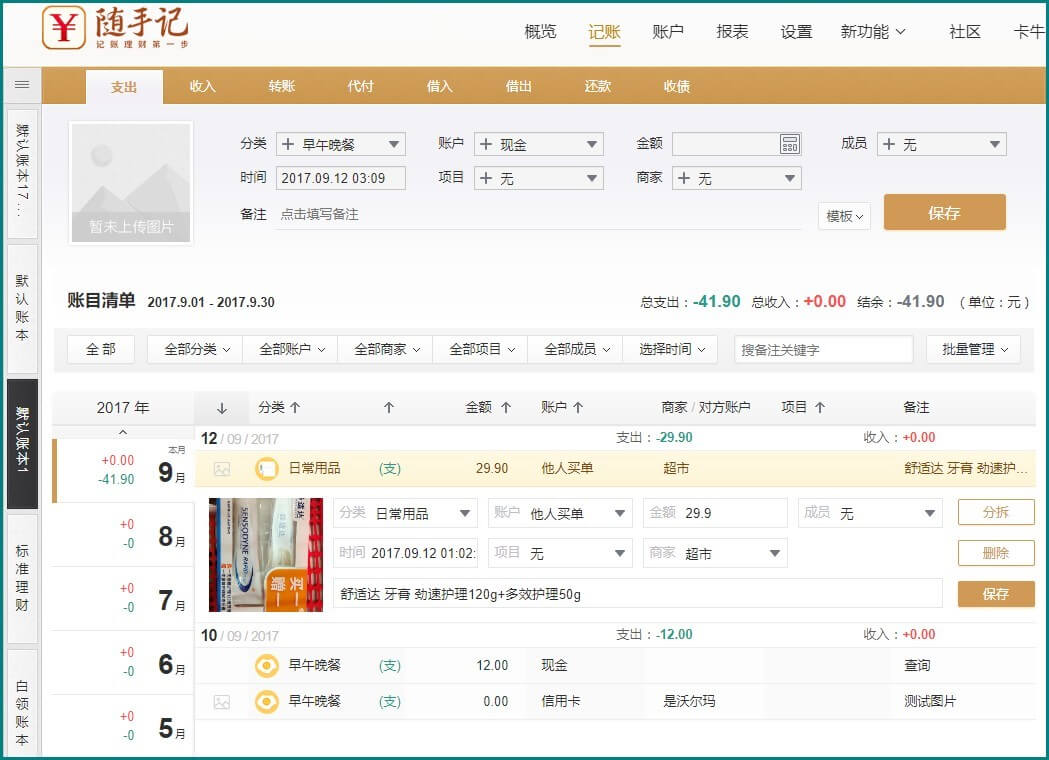
Task: Open 报表 in top navigation
Action: coord(732,32)
